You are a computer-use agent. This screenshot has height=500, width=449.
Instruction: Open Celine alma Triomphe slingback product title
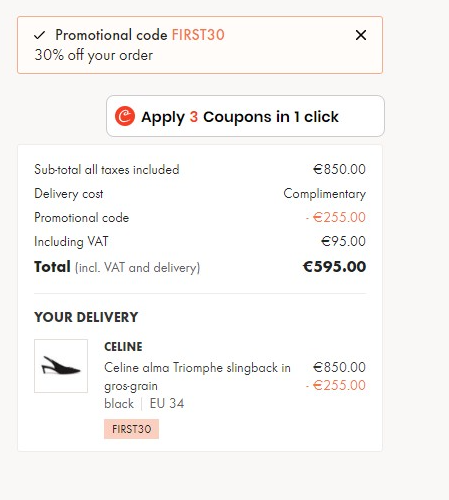(197, 377)
